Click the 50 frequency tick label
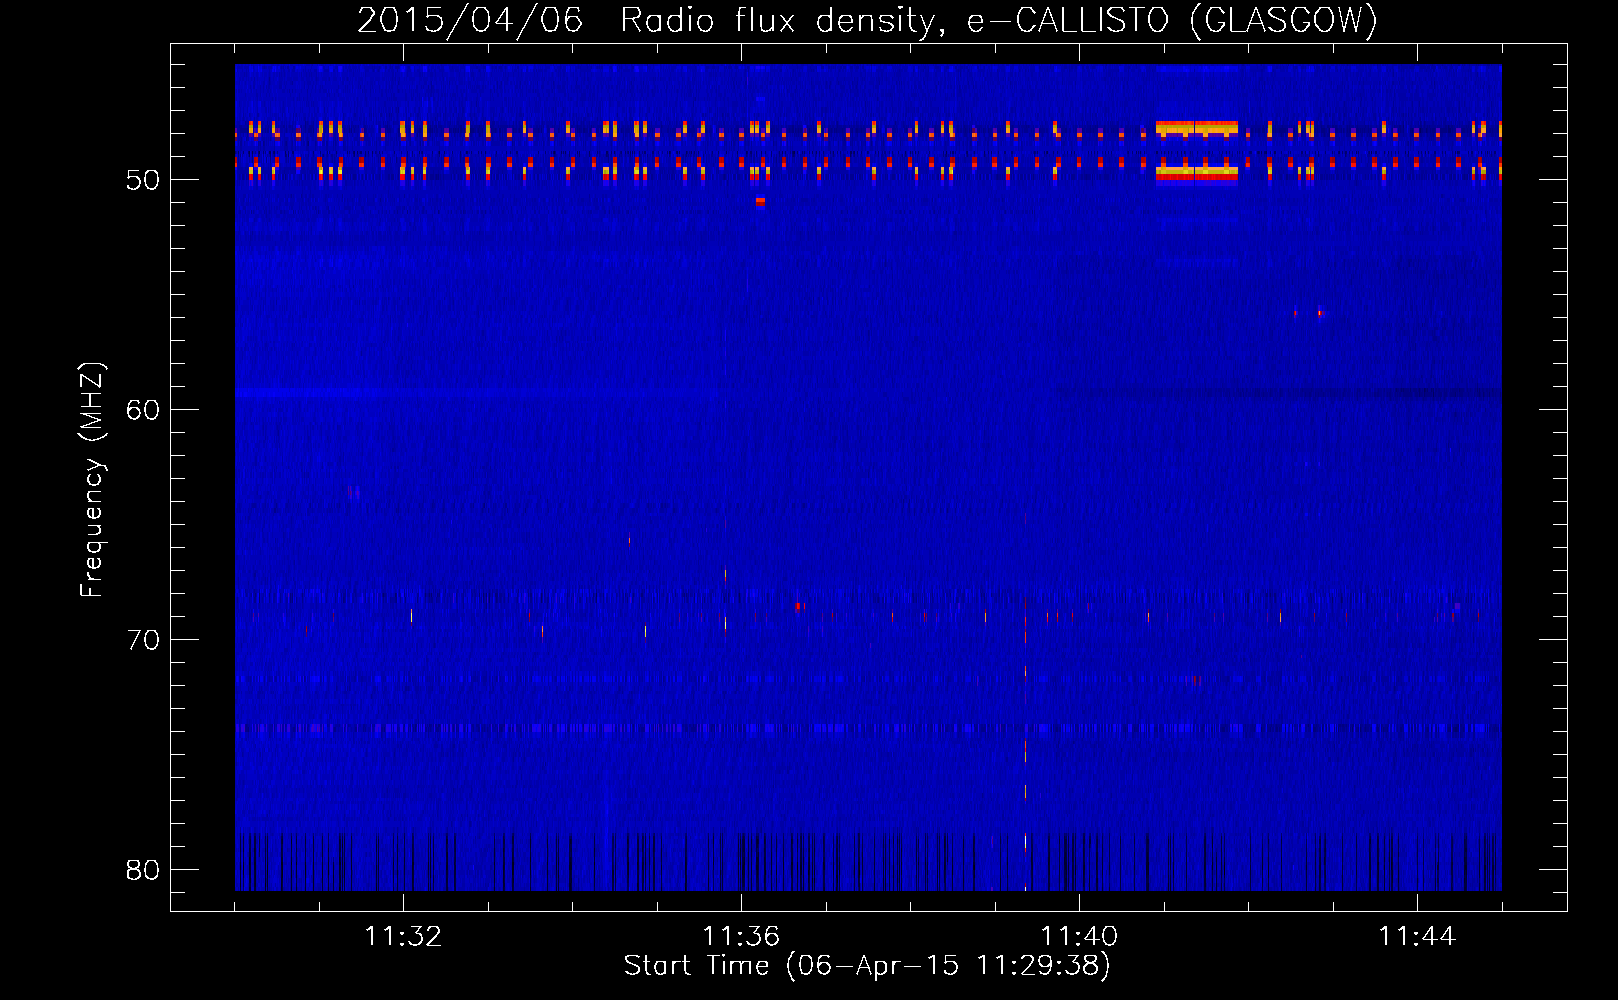The image size is (1618, 1000). point(143,180)
